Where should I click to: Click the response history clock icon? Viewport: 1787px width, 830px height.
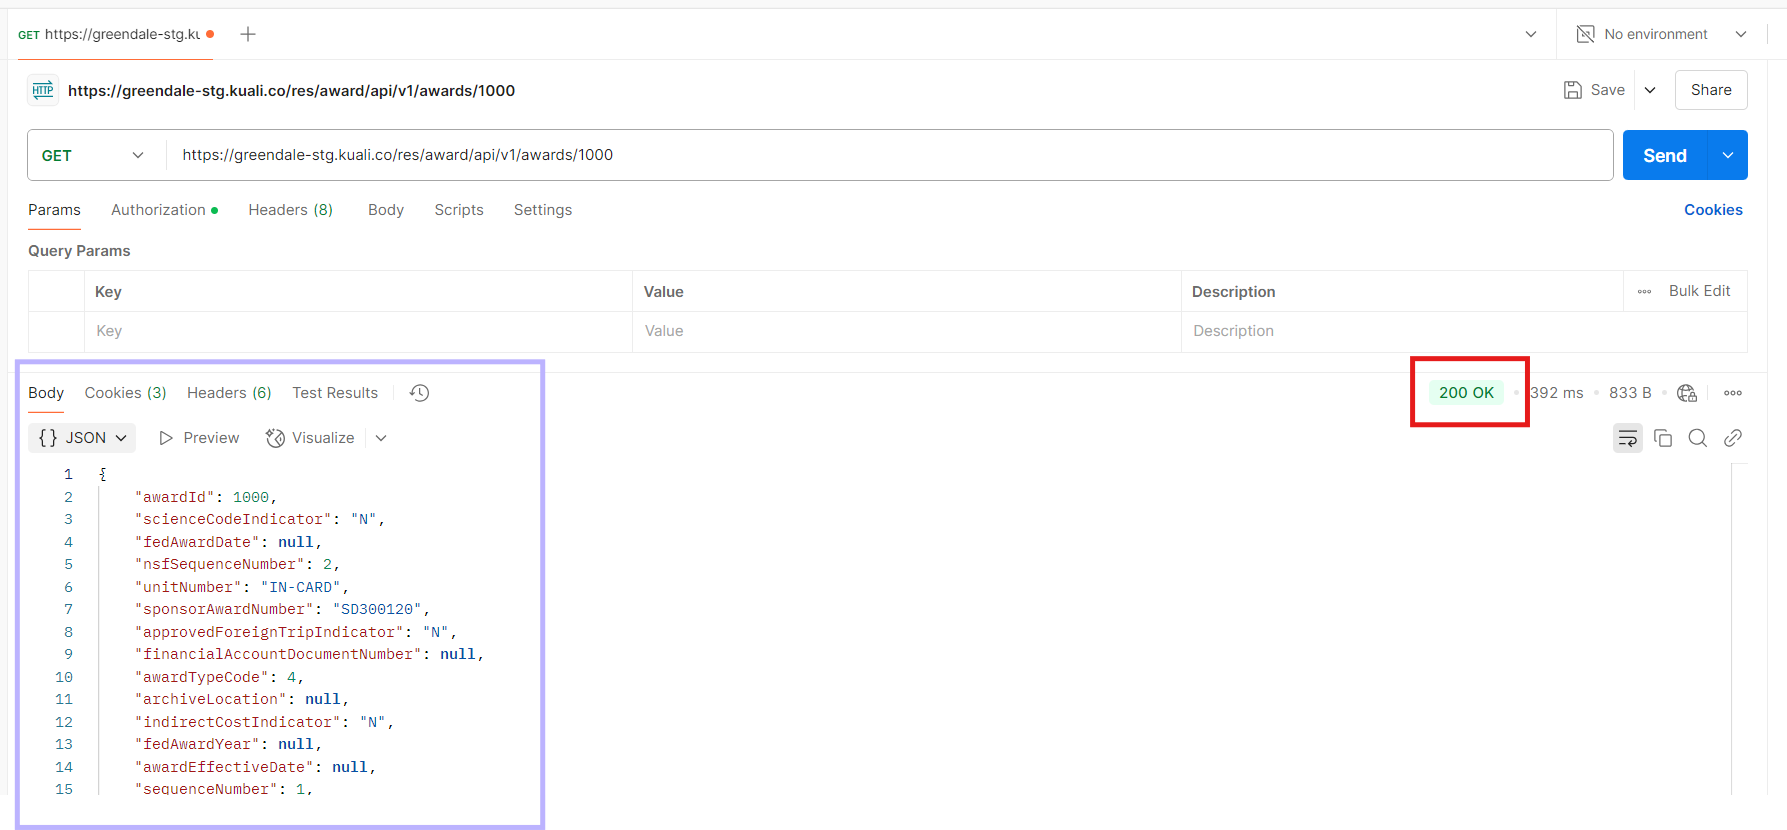[x=420, y=393]
